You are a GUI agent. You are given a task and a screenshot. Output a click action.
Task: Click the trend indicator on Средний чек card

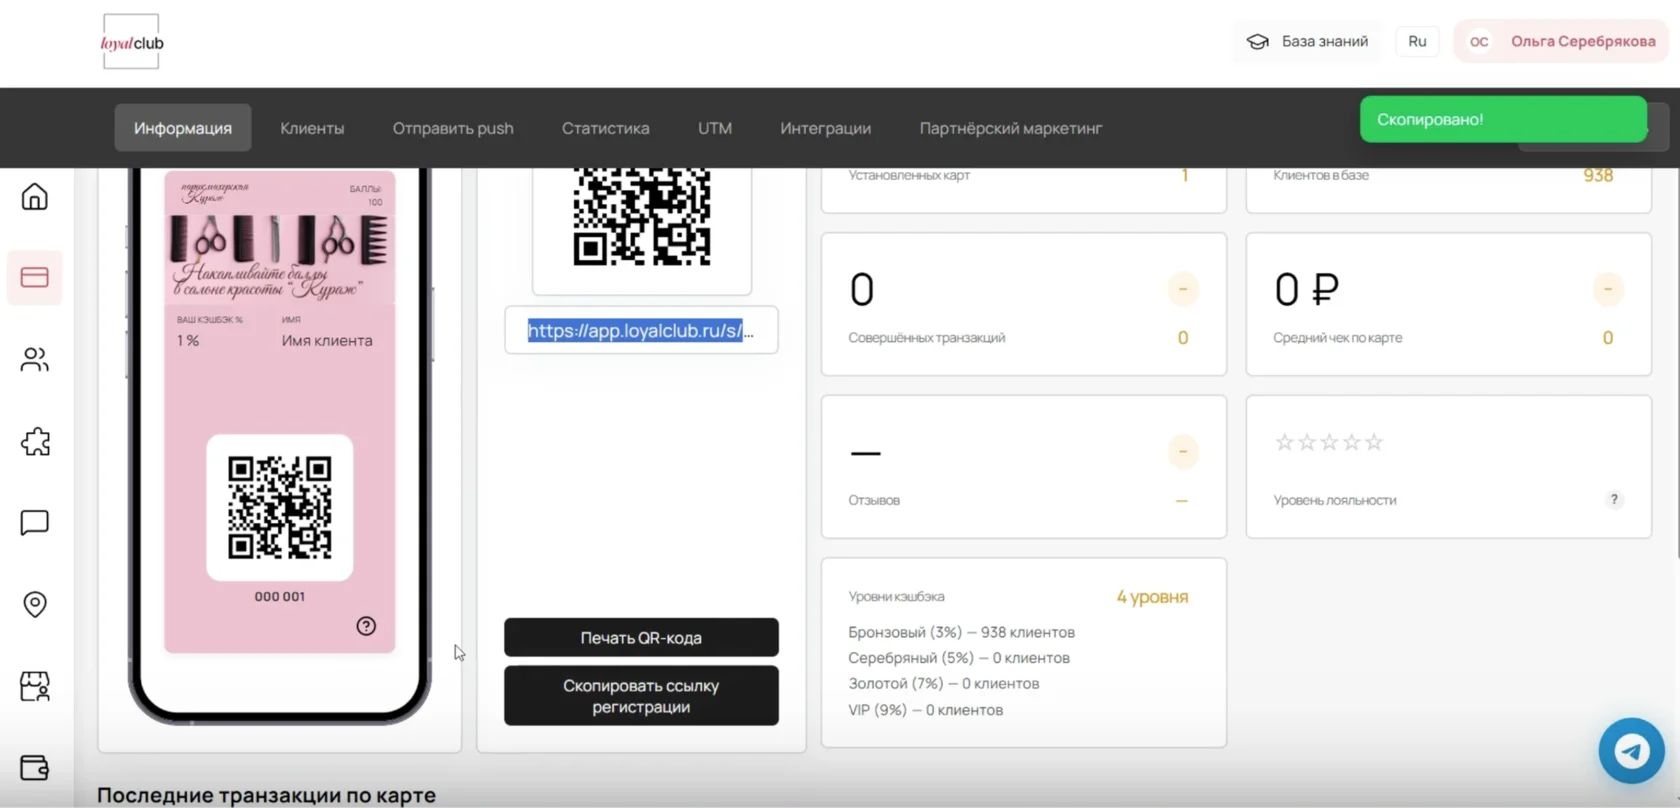1607,289
